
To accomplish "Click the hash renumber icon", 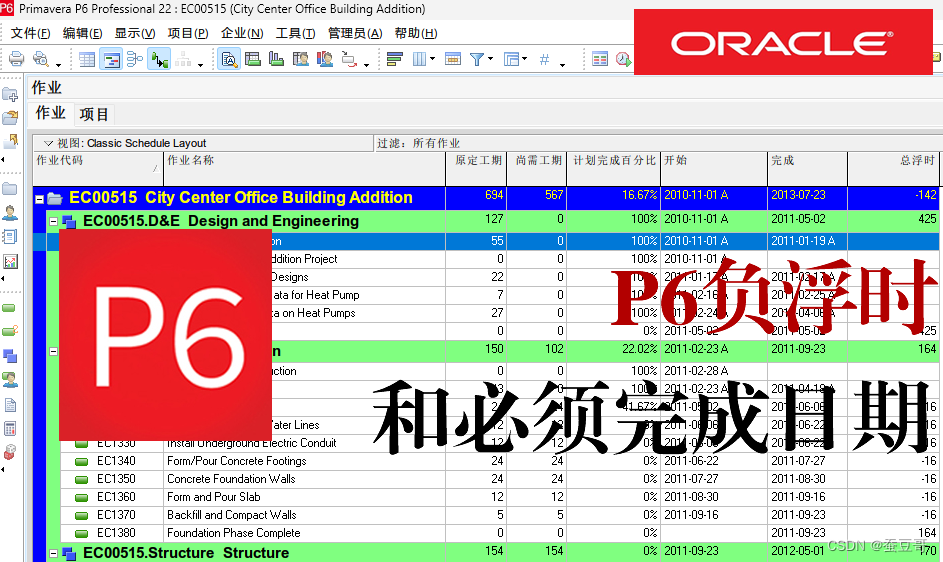I will 544,59.
